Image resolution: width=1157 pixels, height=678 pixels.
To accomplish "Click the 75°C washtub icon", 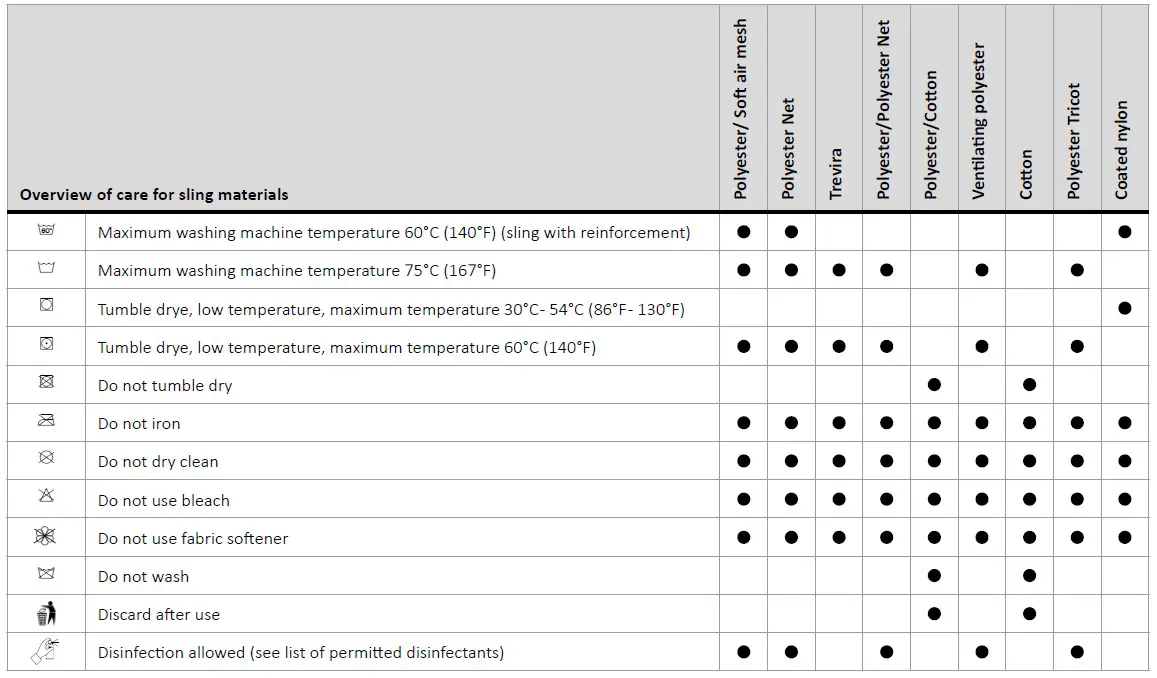I will (x=46, y=269).
